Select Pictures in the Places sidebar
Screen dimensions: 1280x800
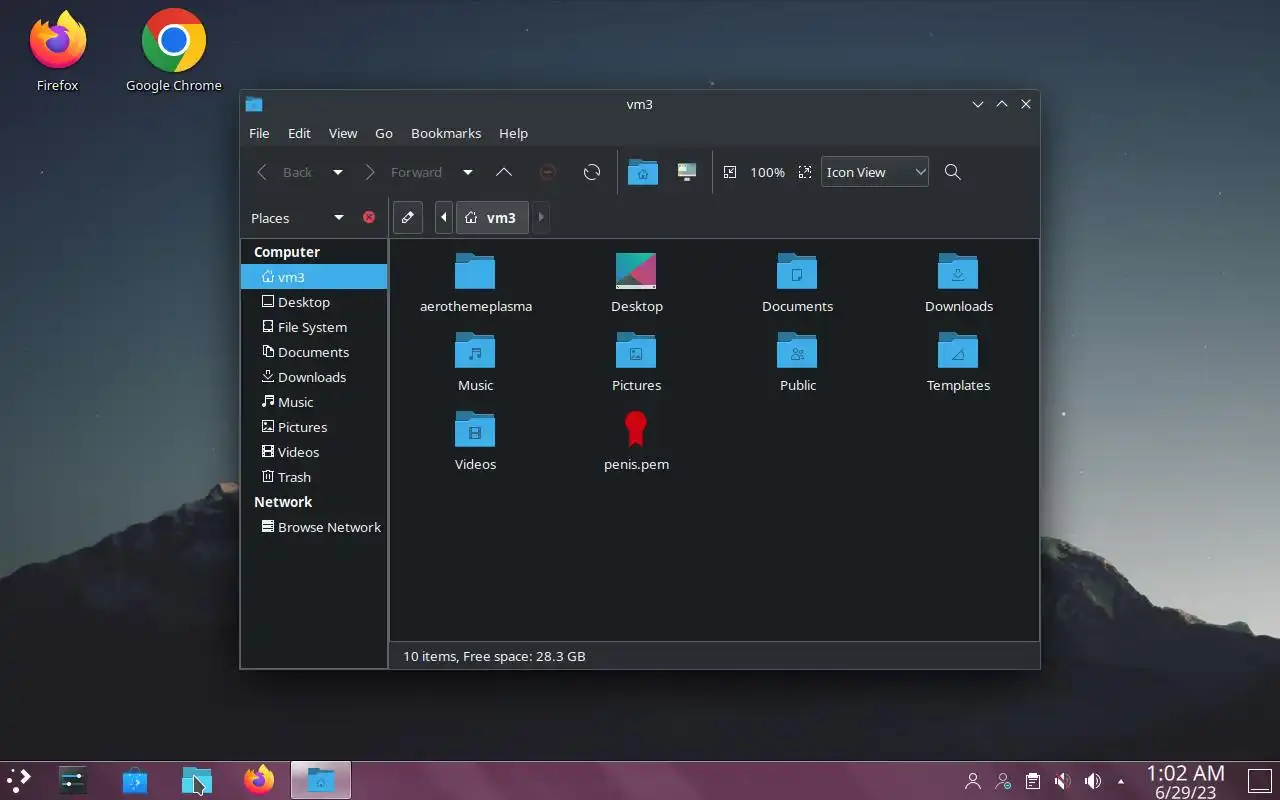pyautogui.click(x=314, y=427)
